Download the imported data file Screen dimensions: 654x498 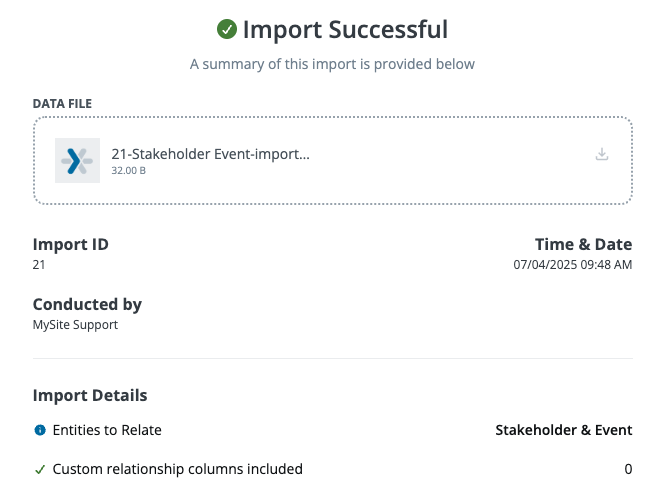click(x=602, y=154)
